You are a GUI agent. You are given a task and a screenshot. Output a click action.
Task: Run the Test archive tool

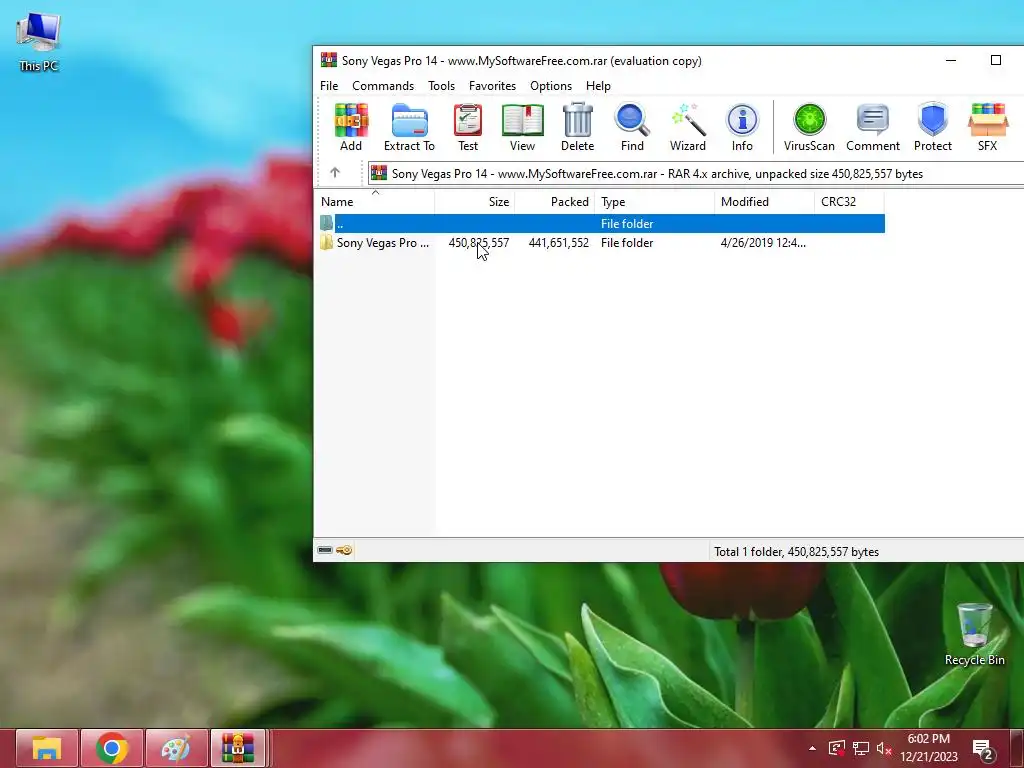tap(468, 127)
